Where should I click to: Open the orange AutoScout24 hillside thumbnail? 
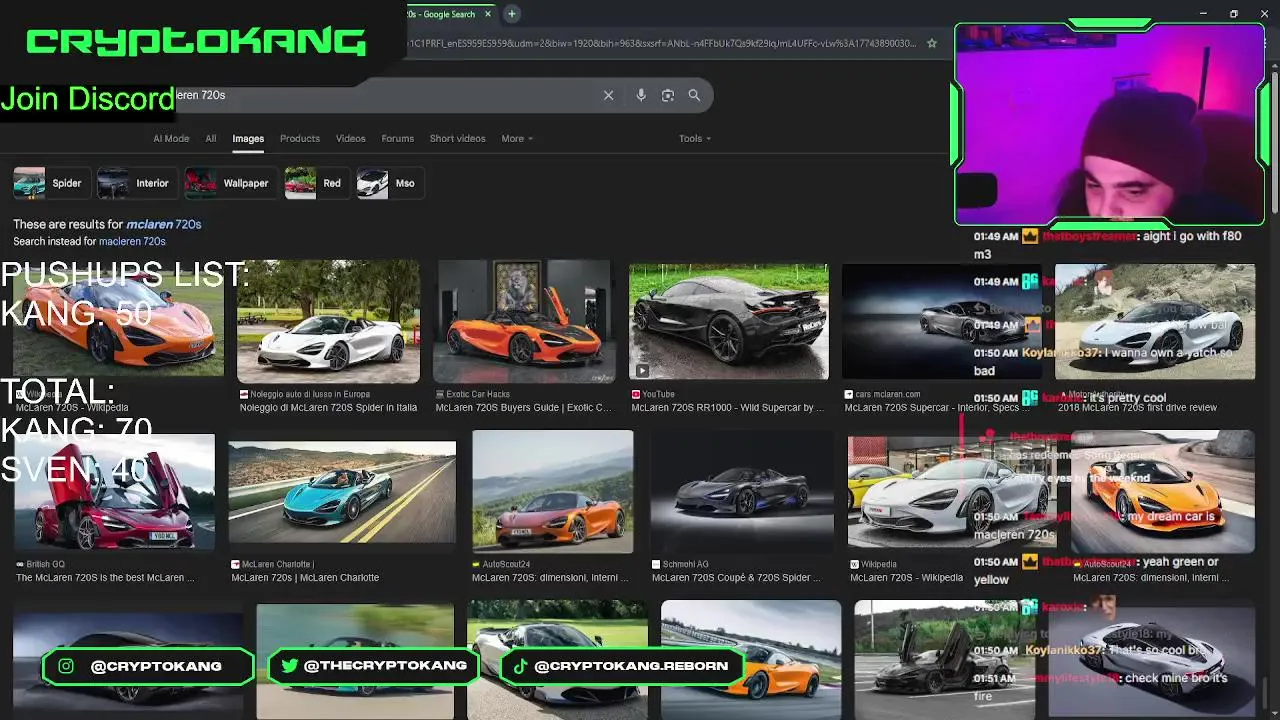pos(553,491)
